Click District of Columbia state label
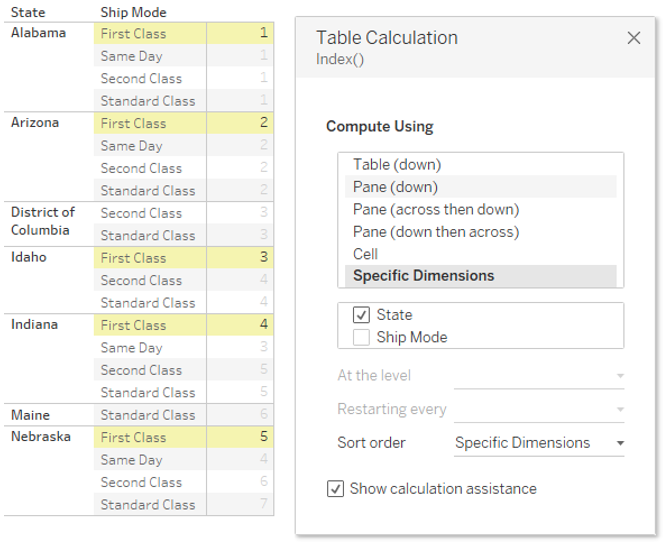 42,221
